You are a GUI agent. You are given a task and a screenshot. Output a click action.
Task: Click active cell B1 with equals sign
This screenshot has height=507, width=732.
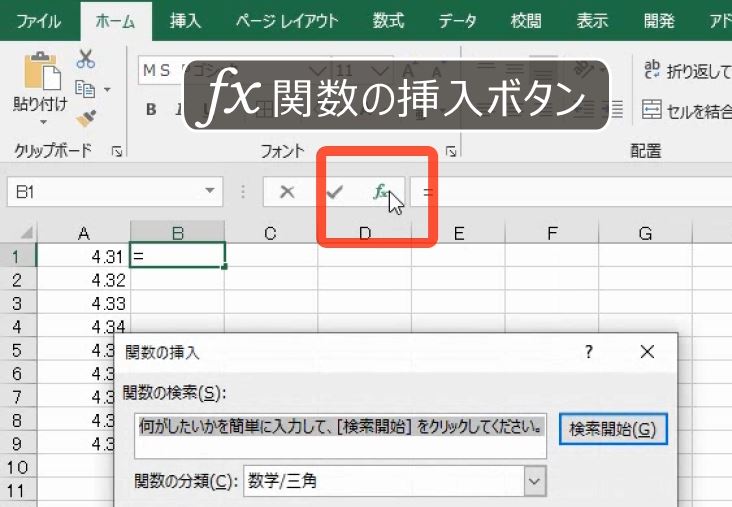(x=177, y=255)
